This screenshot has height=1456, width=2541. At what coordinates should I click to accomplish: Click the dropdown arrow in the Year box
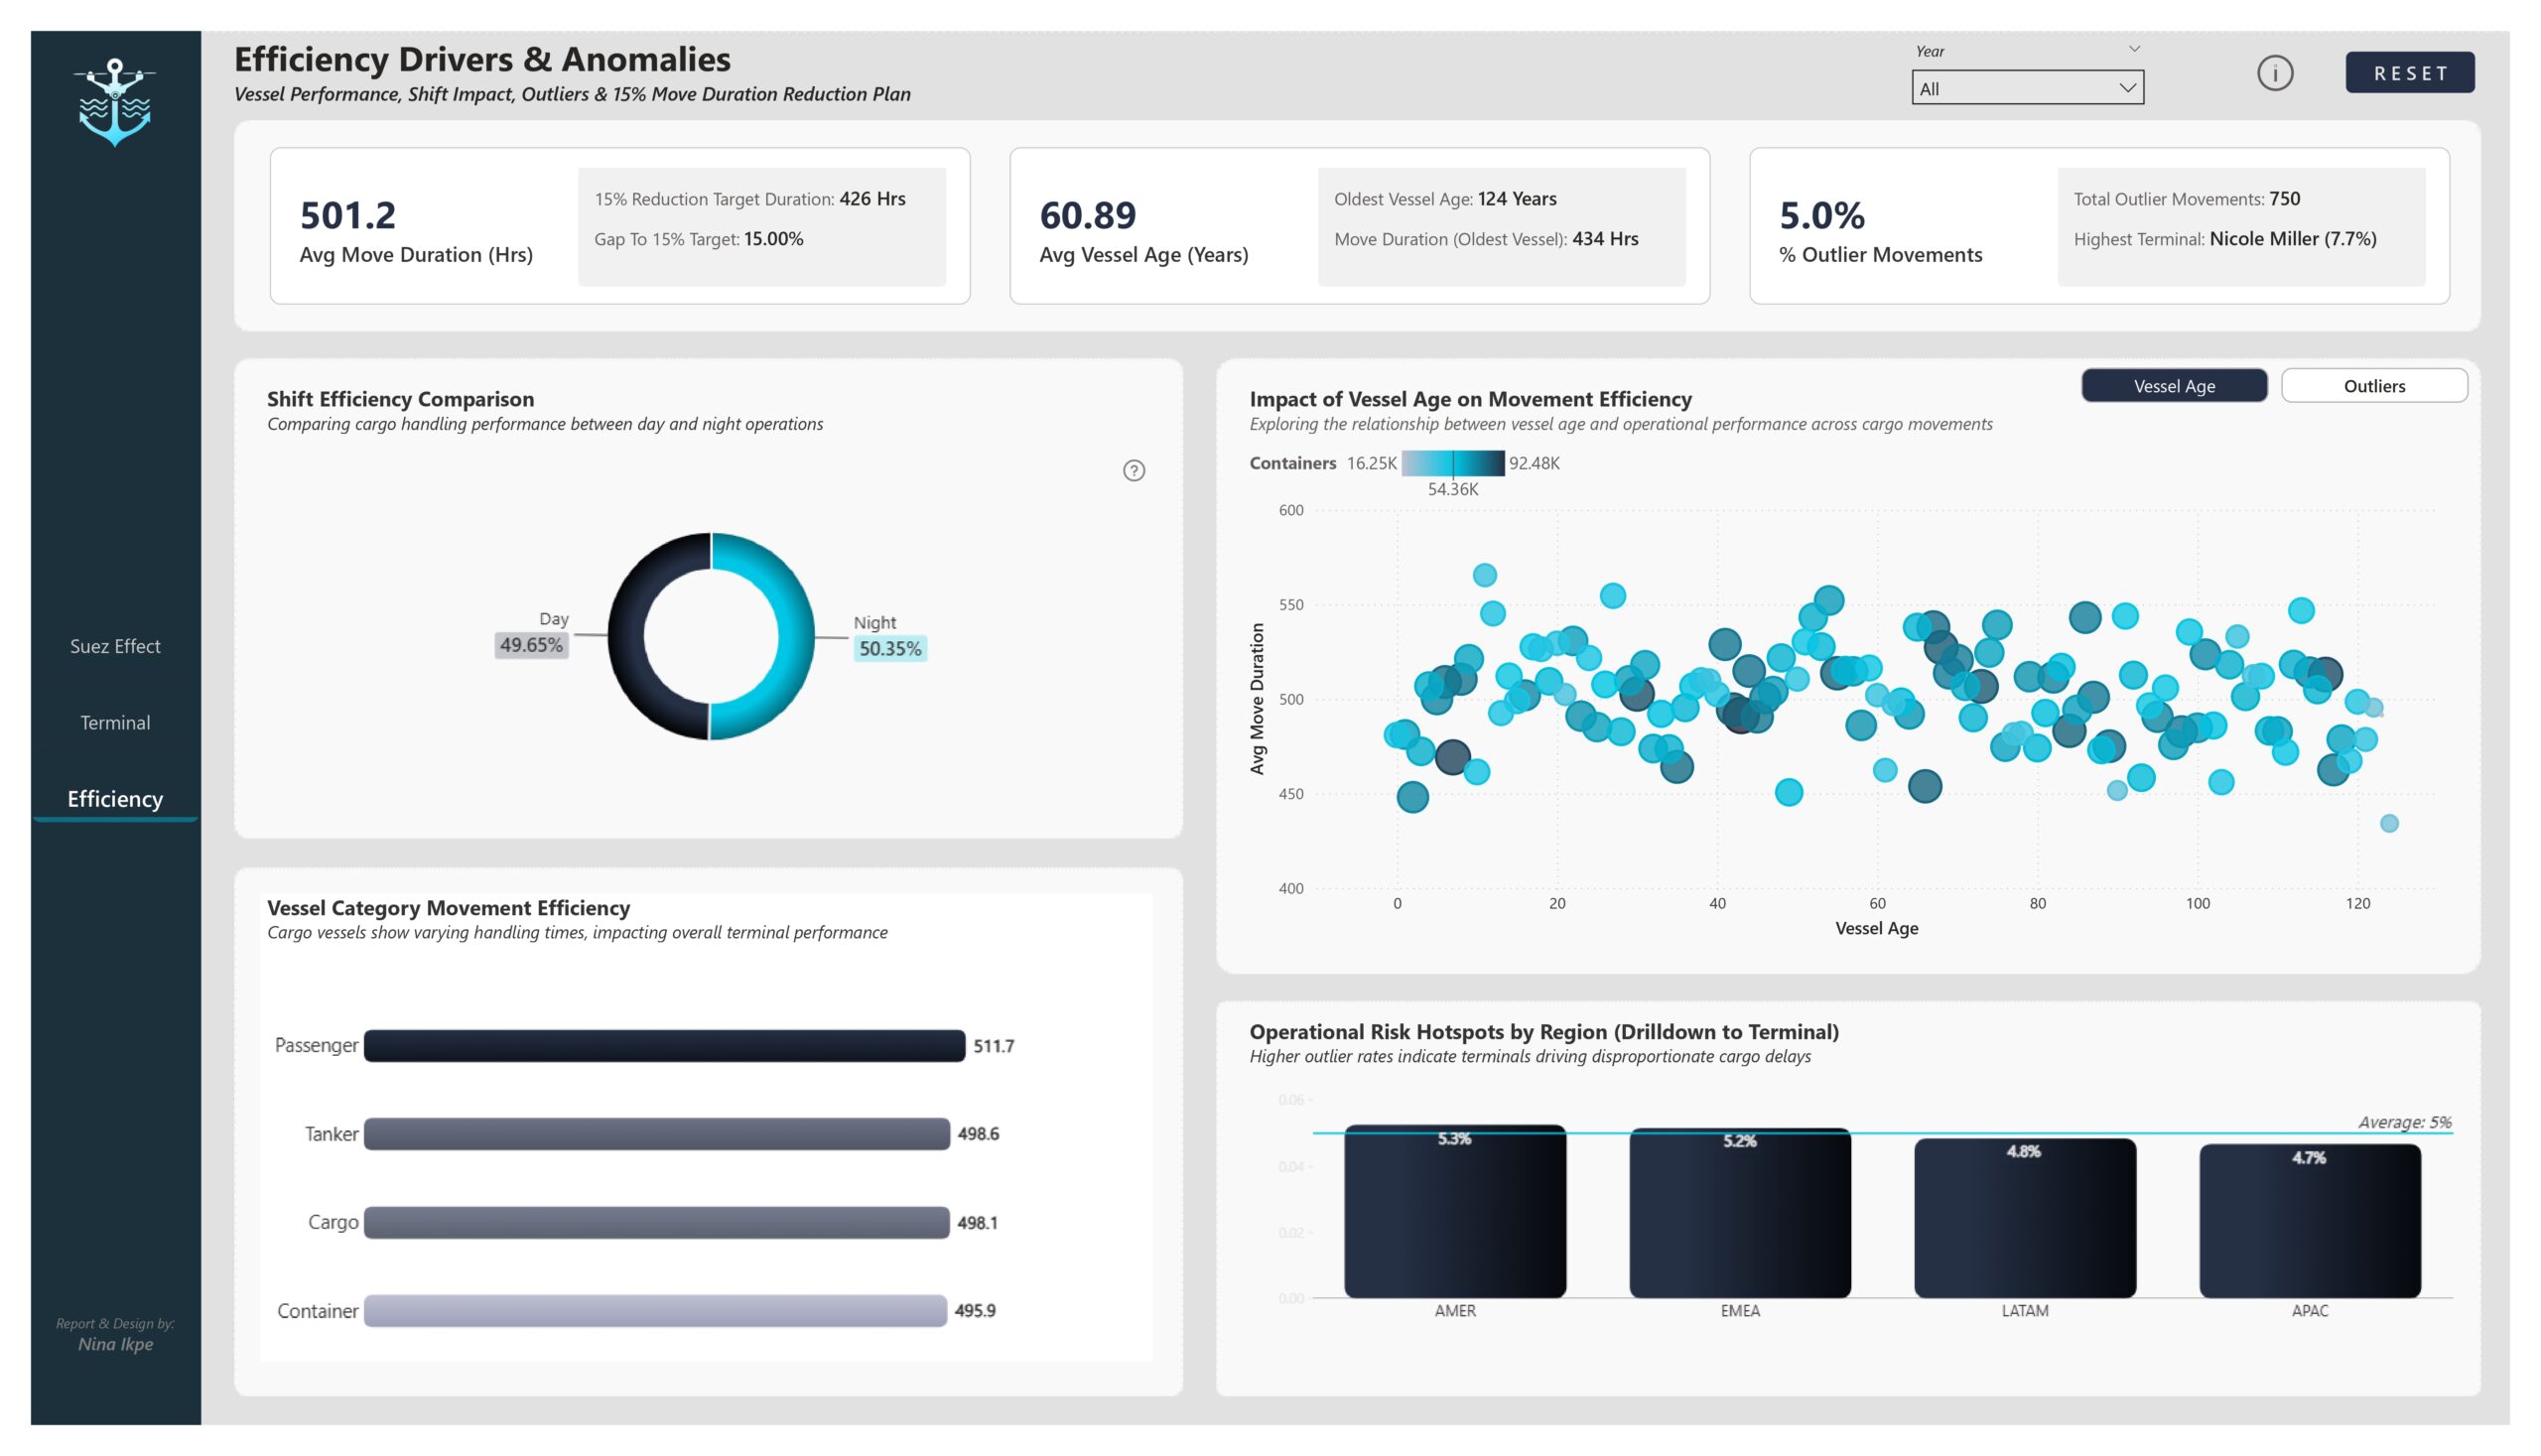click(2127, 88)
